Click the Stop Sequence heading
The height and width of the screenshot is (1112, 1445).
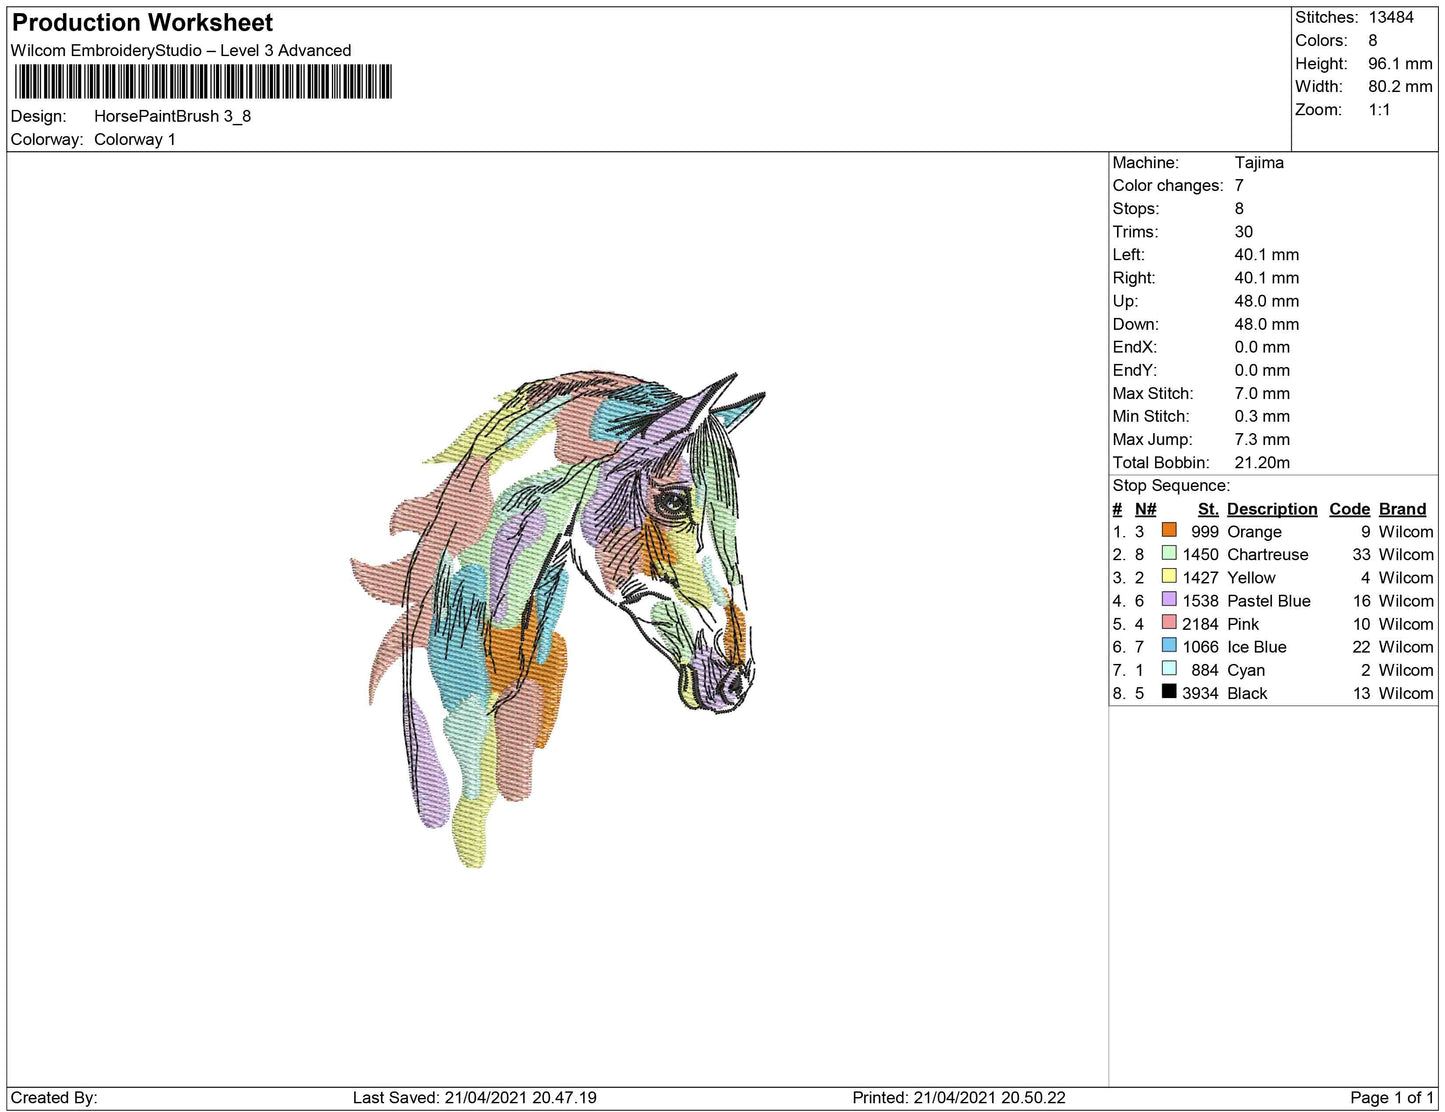1171,485
